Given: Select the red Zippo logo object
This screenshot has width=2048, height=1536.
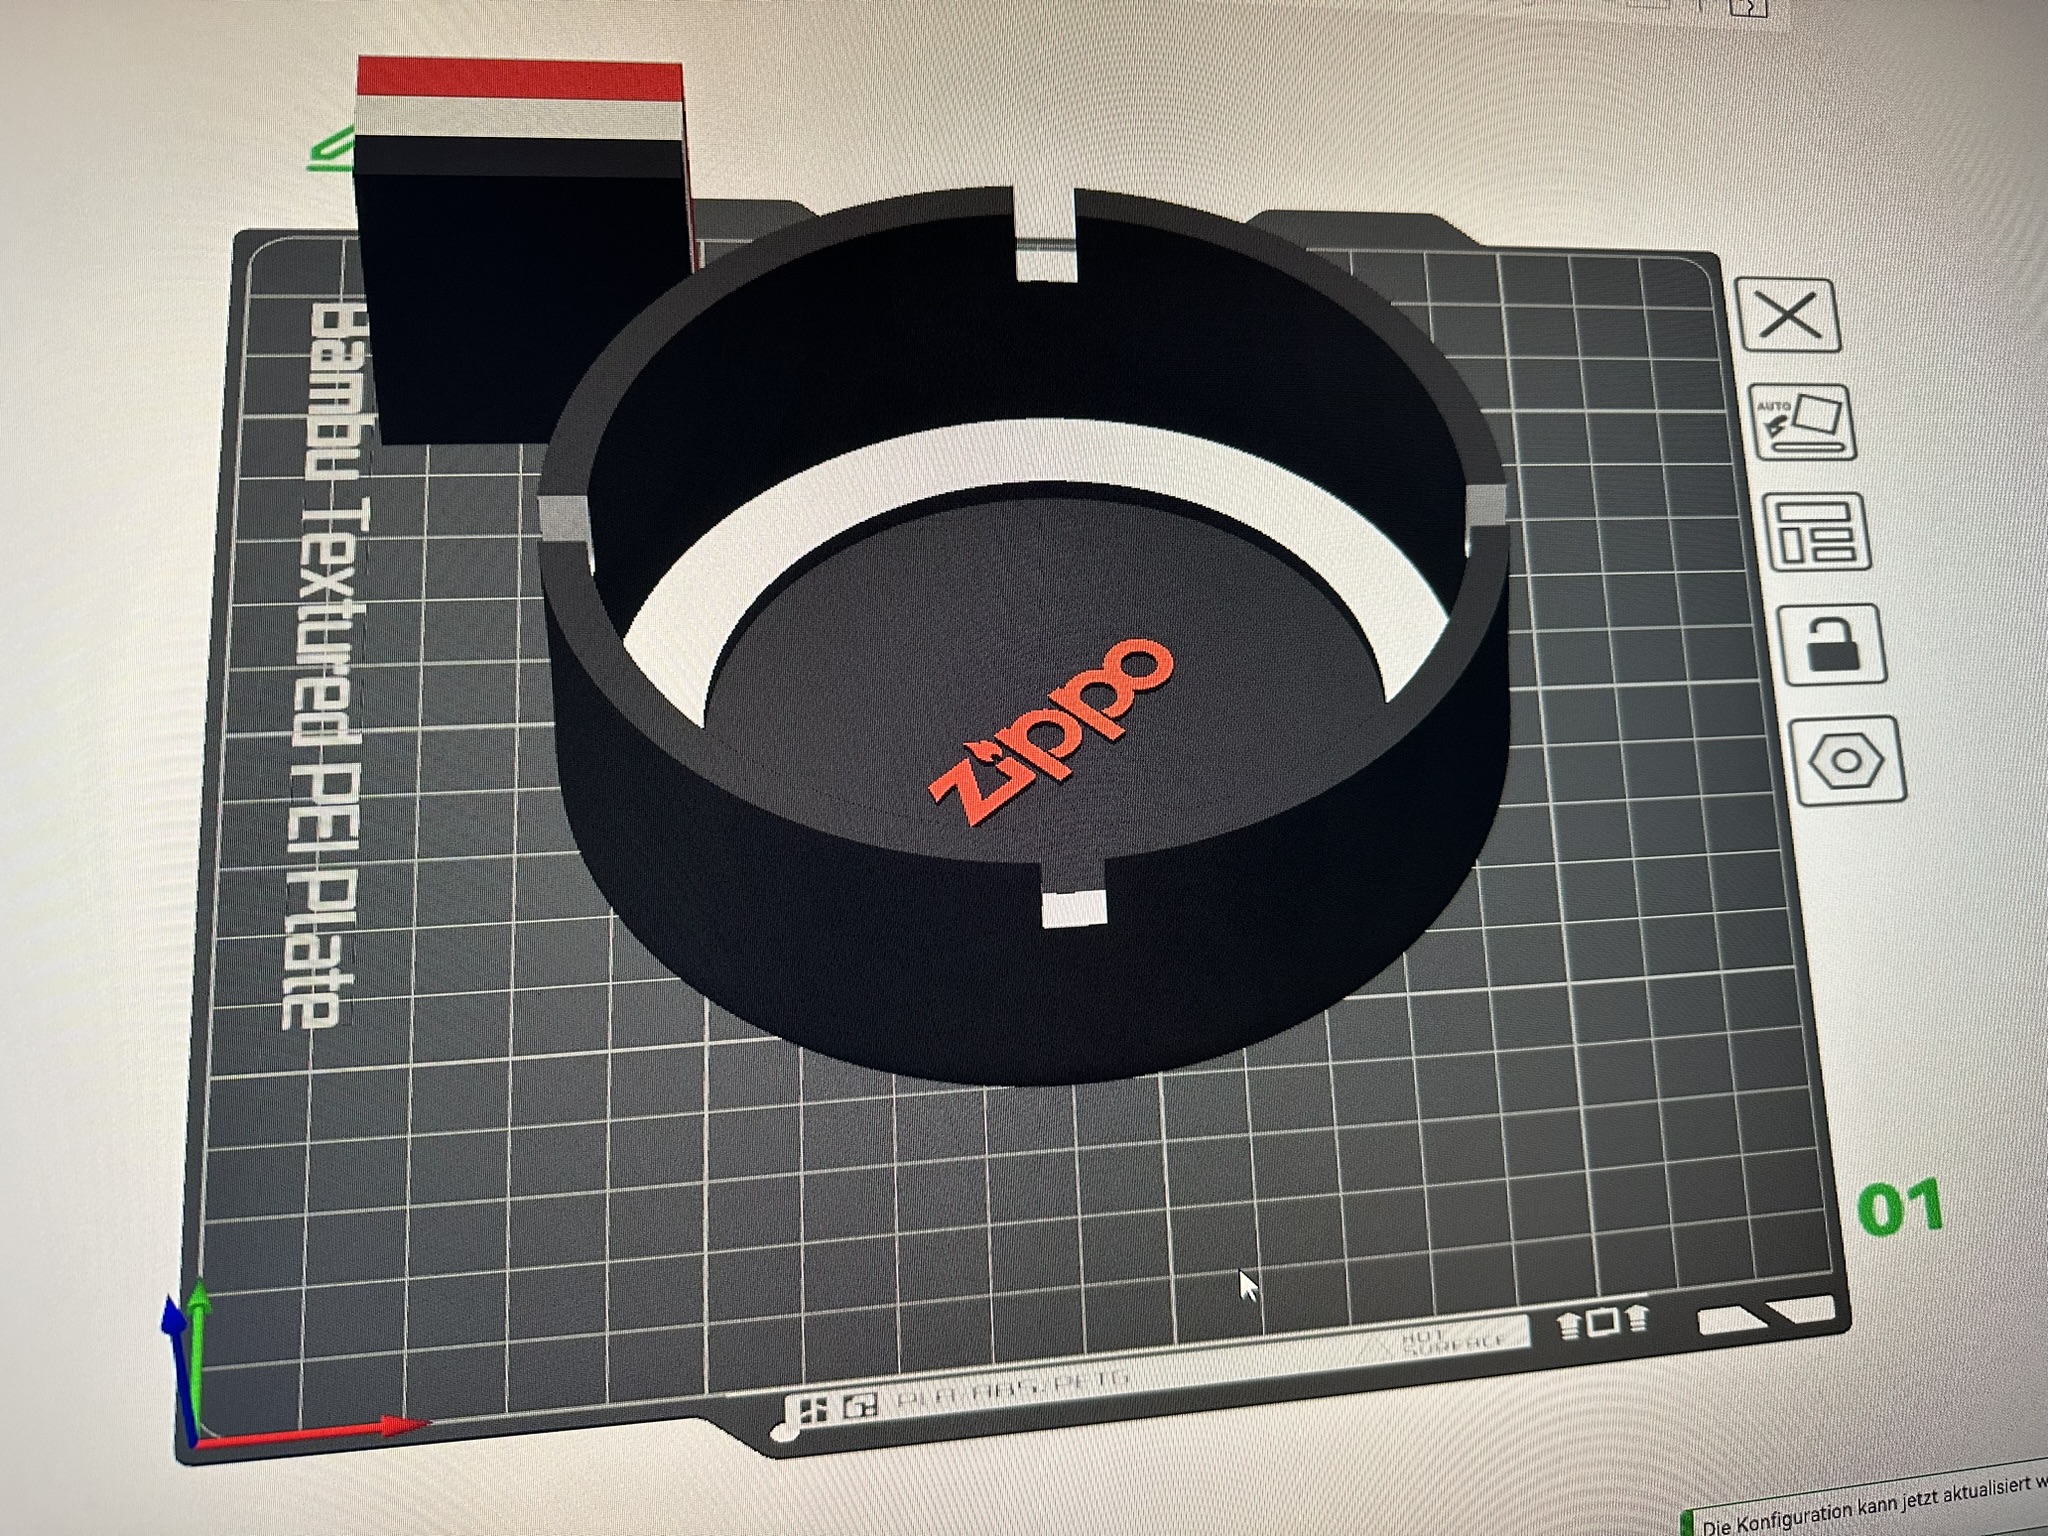Looking at the screenshot, I should (1050, 730).
